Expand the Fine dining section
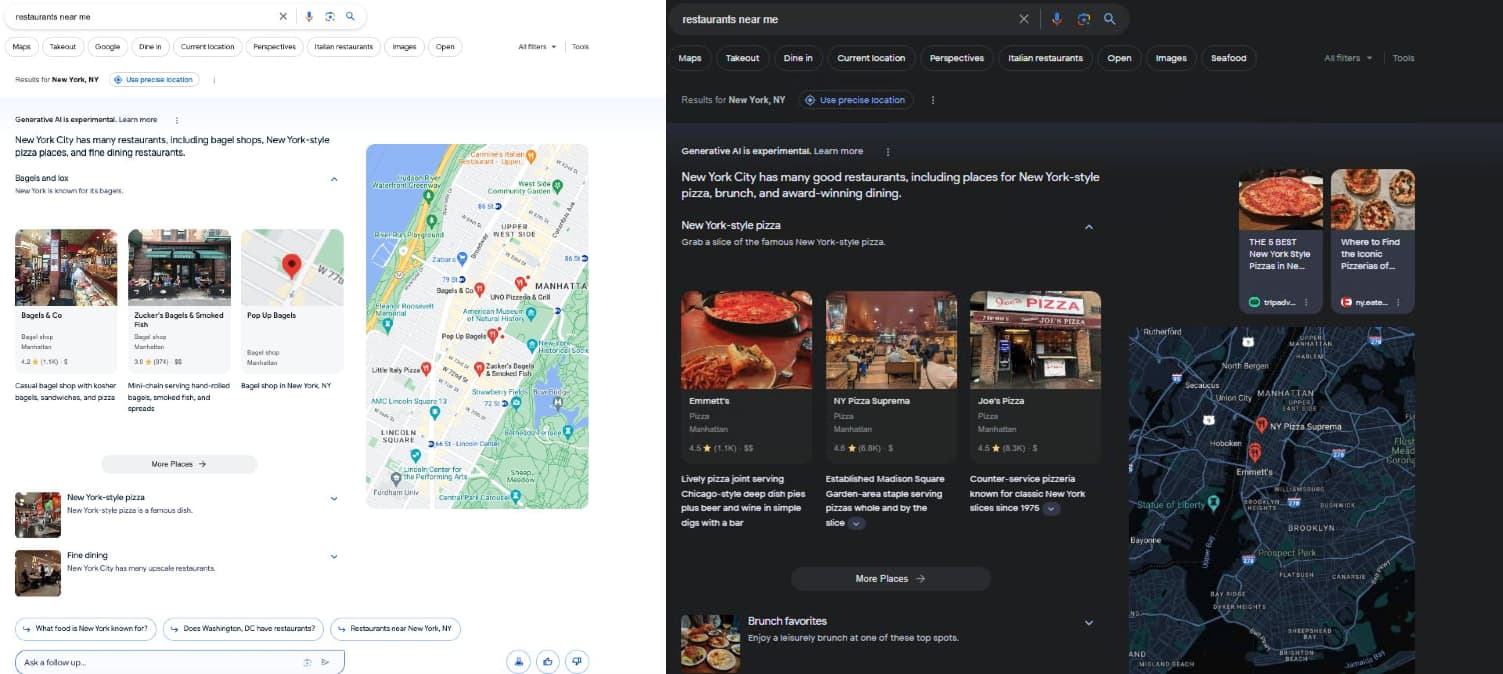The height and width of the screenshot is (674, 1503). point(334,556)
